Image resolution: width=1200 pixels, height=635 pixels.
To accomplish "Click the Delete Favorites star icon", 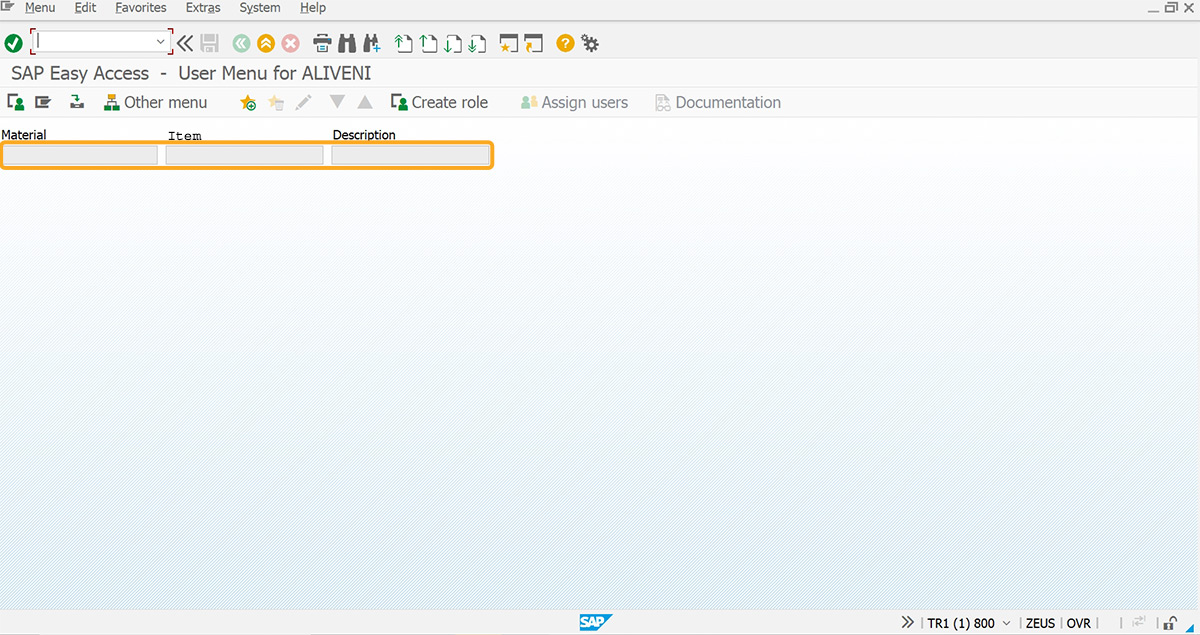I will (x=276, y=102).
